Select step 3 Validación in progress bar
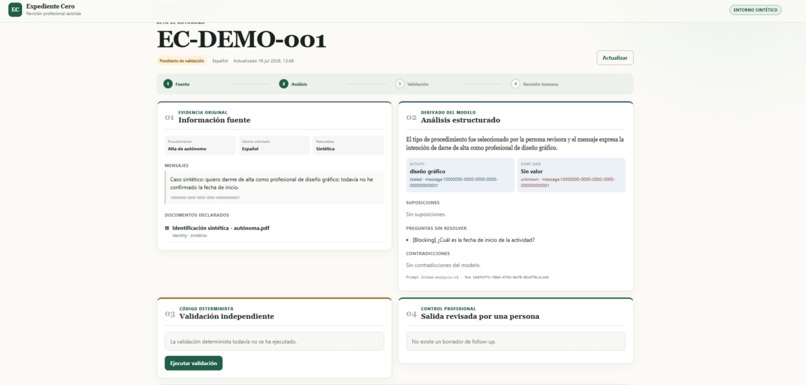This screenshot has height=385, width=806. (412, 84)
